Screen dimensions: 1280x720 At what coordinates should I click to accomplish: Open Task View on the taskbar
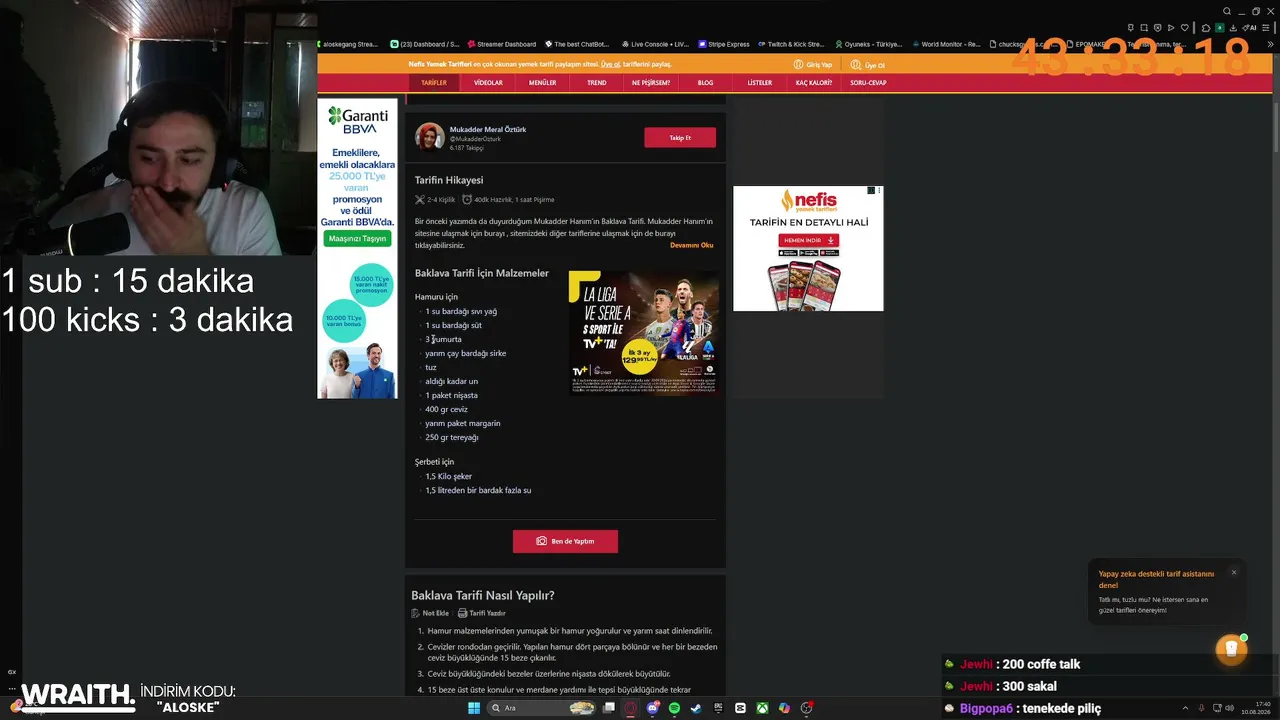tap(608, 708)
